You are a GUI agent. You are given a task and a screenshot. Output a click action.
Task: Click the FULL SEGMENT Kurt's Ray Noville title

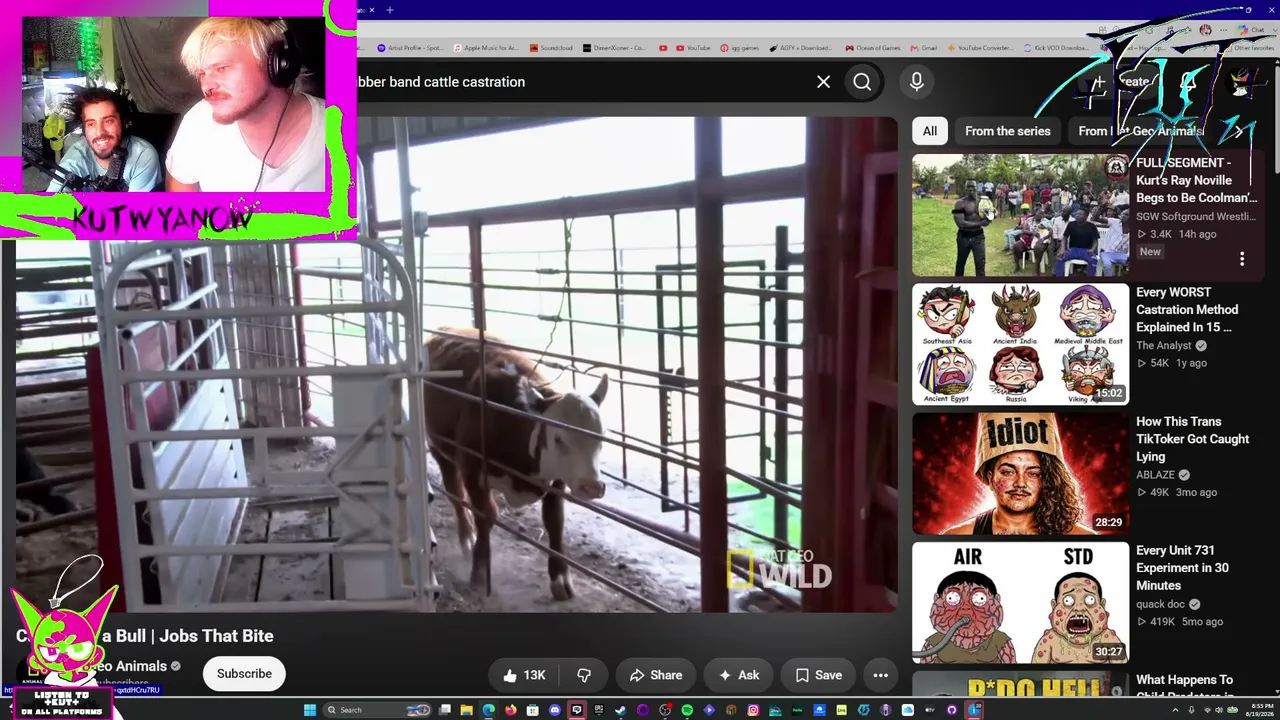click(x=1196, y=180)
